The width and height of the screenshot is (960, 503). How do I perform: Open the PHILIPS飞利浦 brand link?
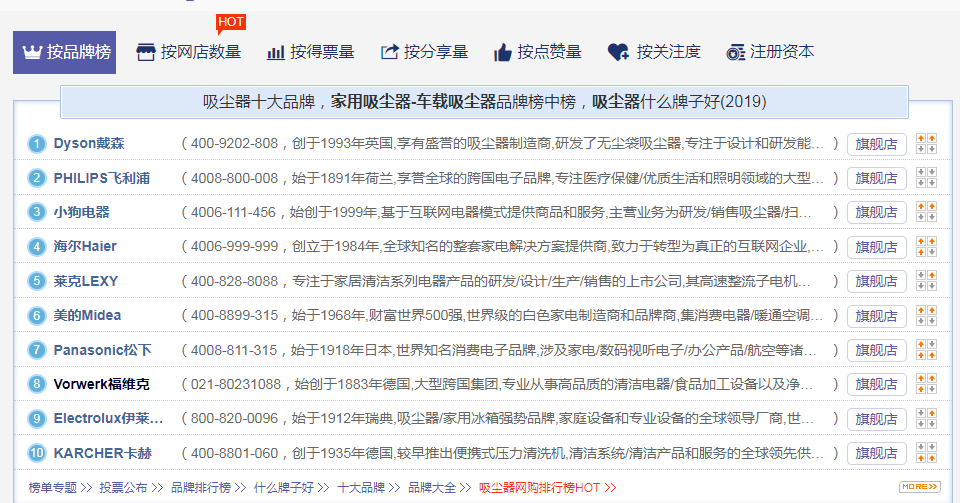102,178
